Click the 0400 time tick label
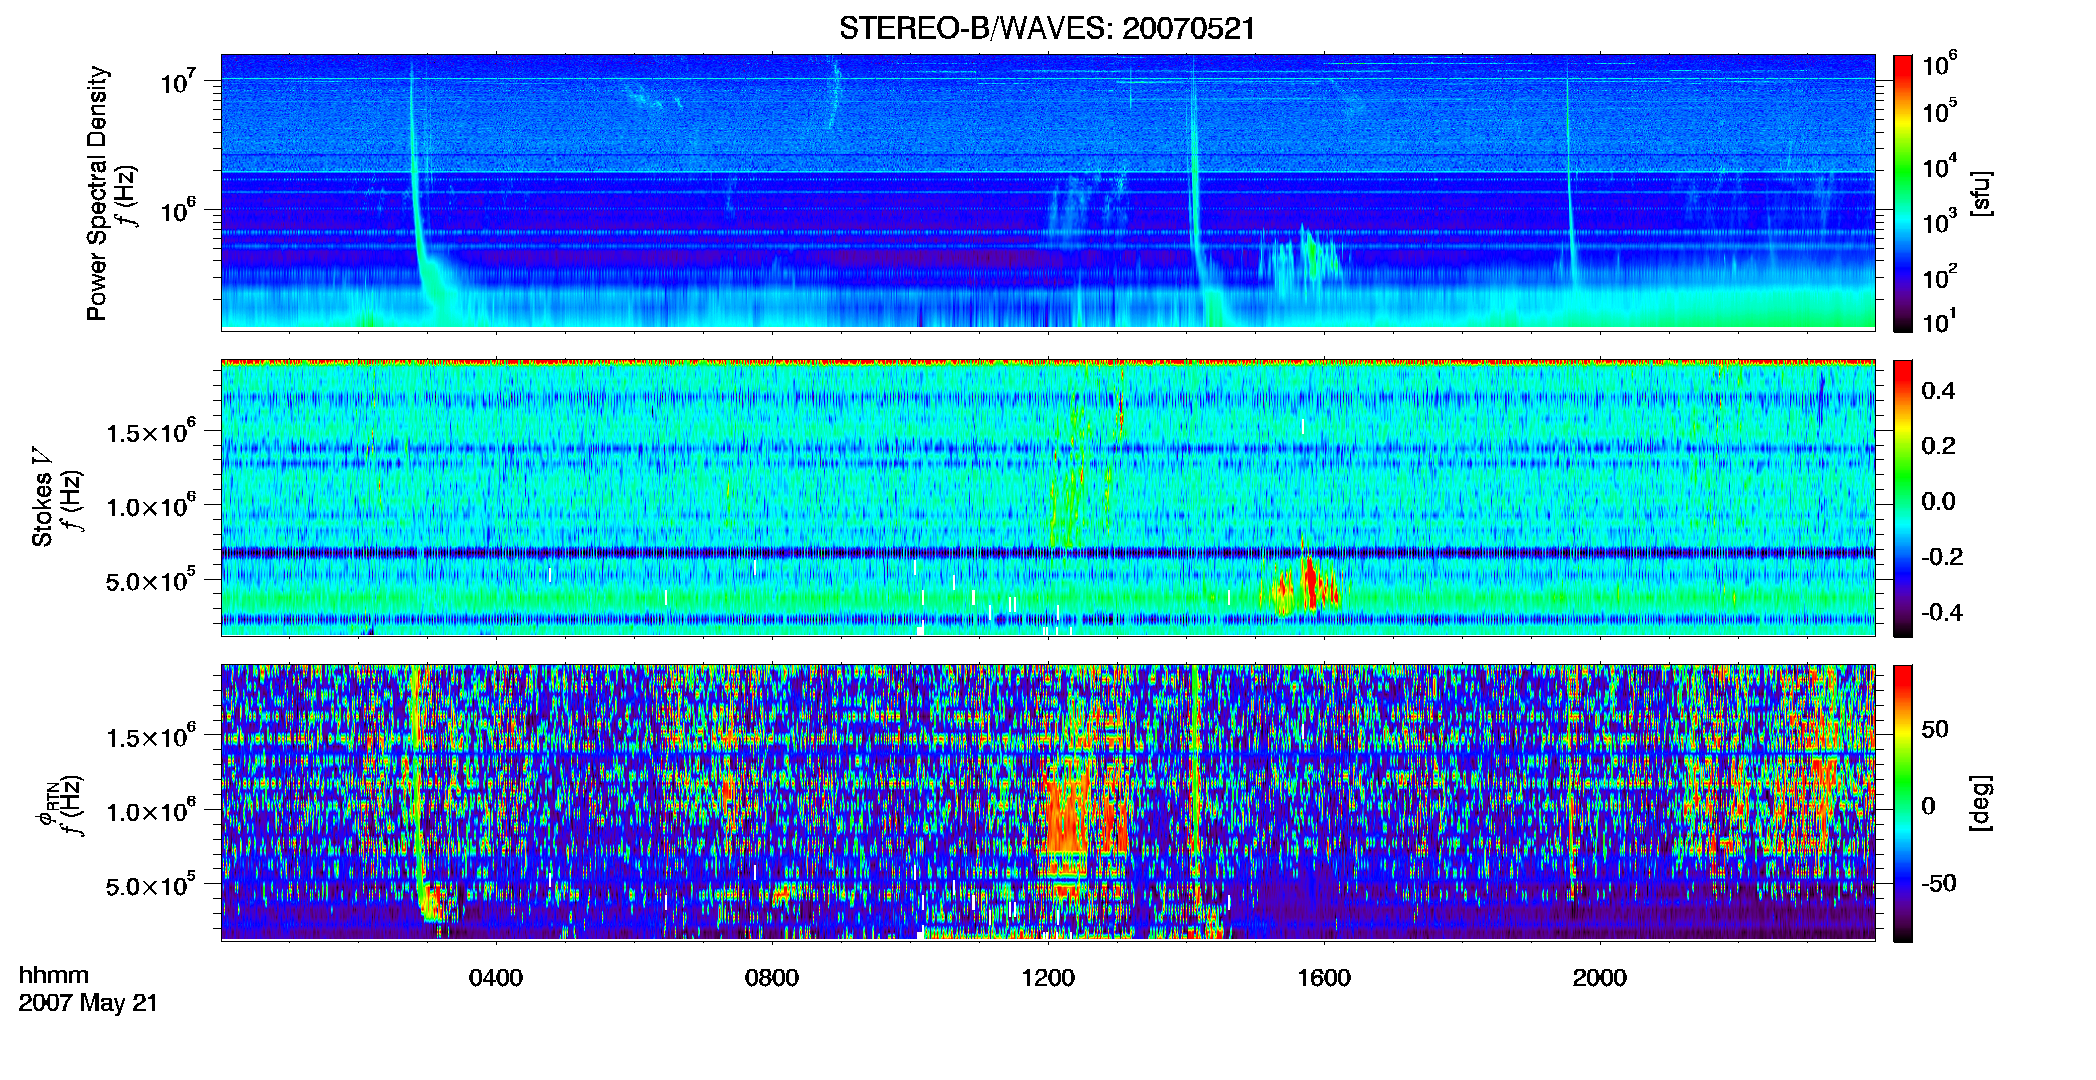Viewport: 2096px width, 1080px height. [496, 978]
